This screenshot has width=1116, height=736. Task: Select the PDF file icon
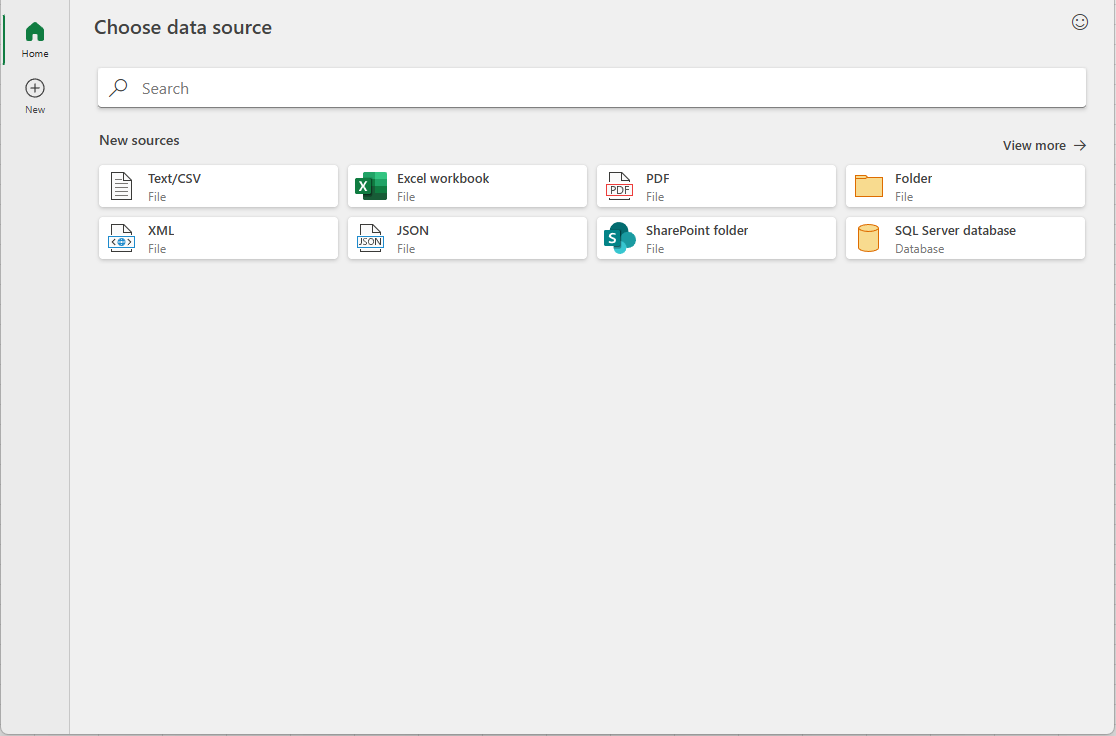[x=619, y=186]
